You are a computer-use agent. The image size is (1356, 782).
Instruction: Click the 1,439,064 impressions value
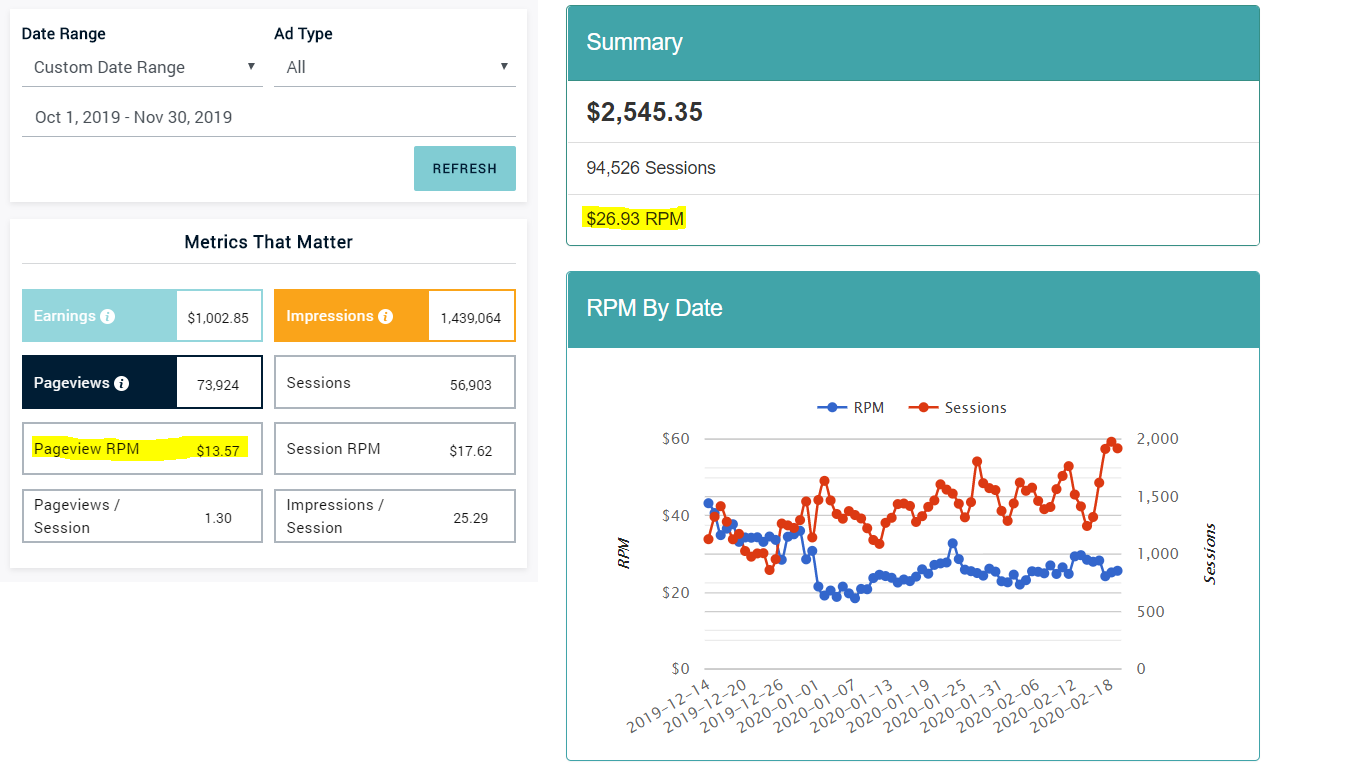click(x=471, y=318)
